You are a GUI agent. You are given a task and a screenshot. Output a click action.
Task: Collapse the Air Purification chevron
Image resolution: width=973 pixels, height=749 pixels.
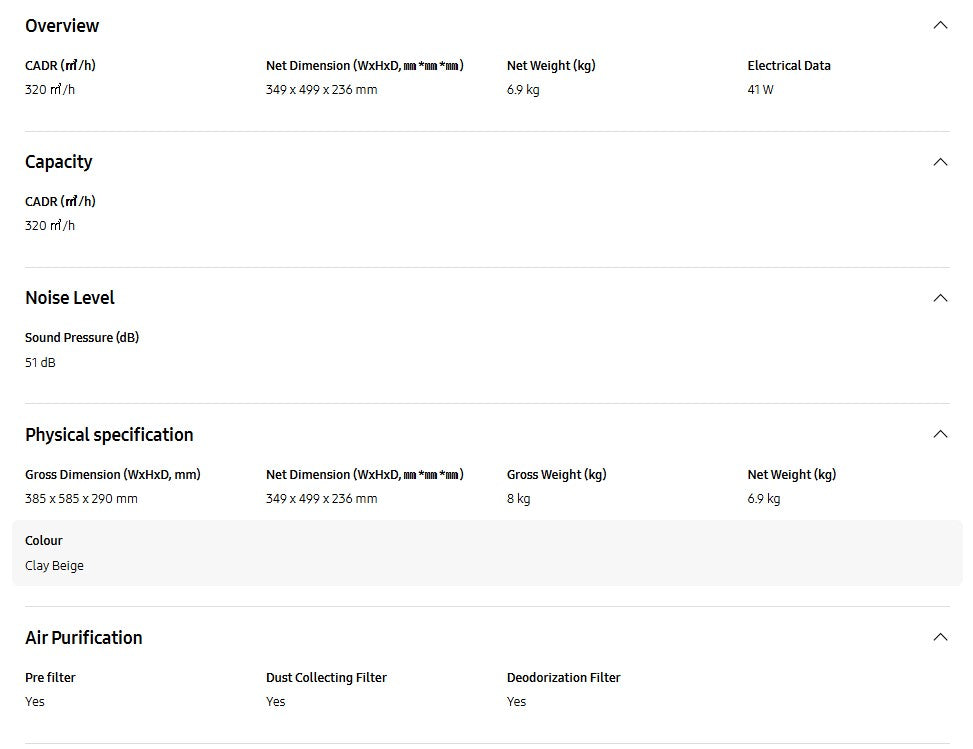click(939, 637)
